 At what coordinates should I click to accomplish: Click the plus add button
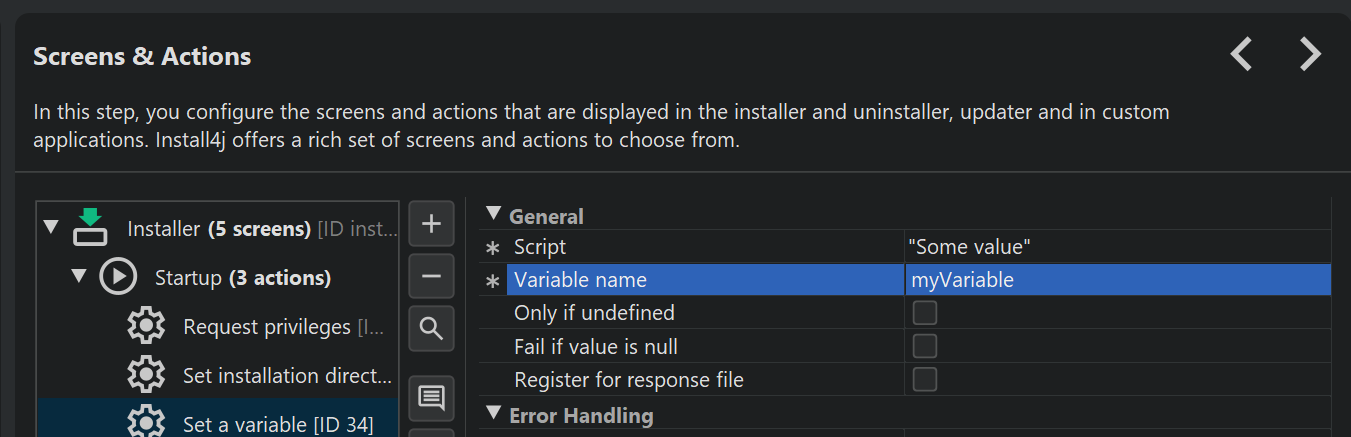[x=431, y=224]
